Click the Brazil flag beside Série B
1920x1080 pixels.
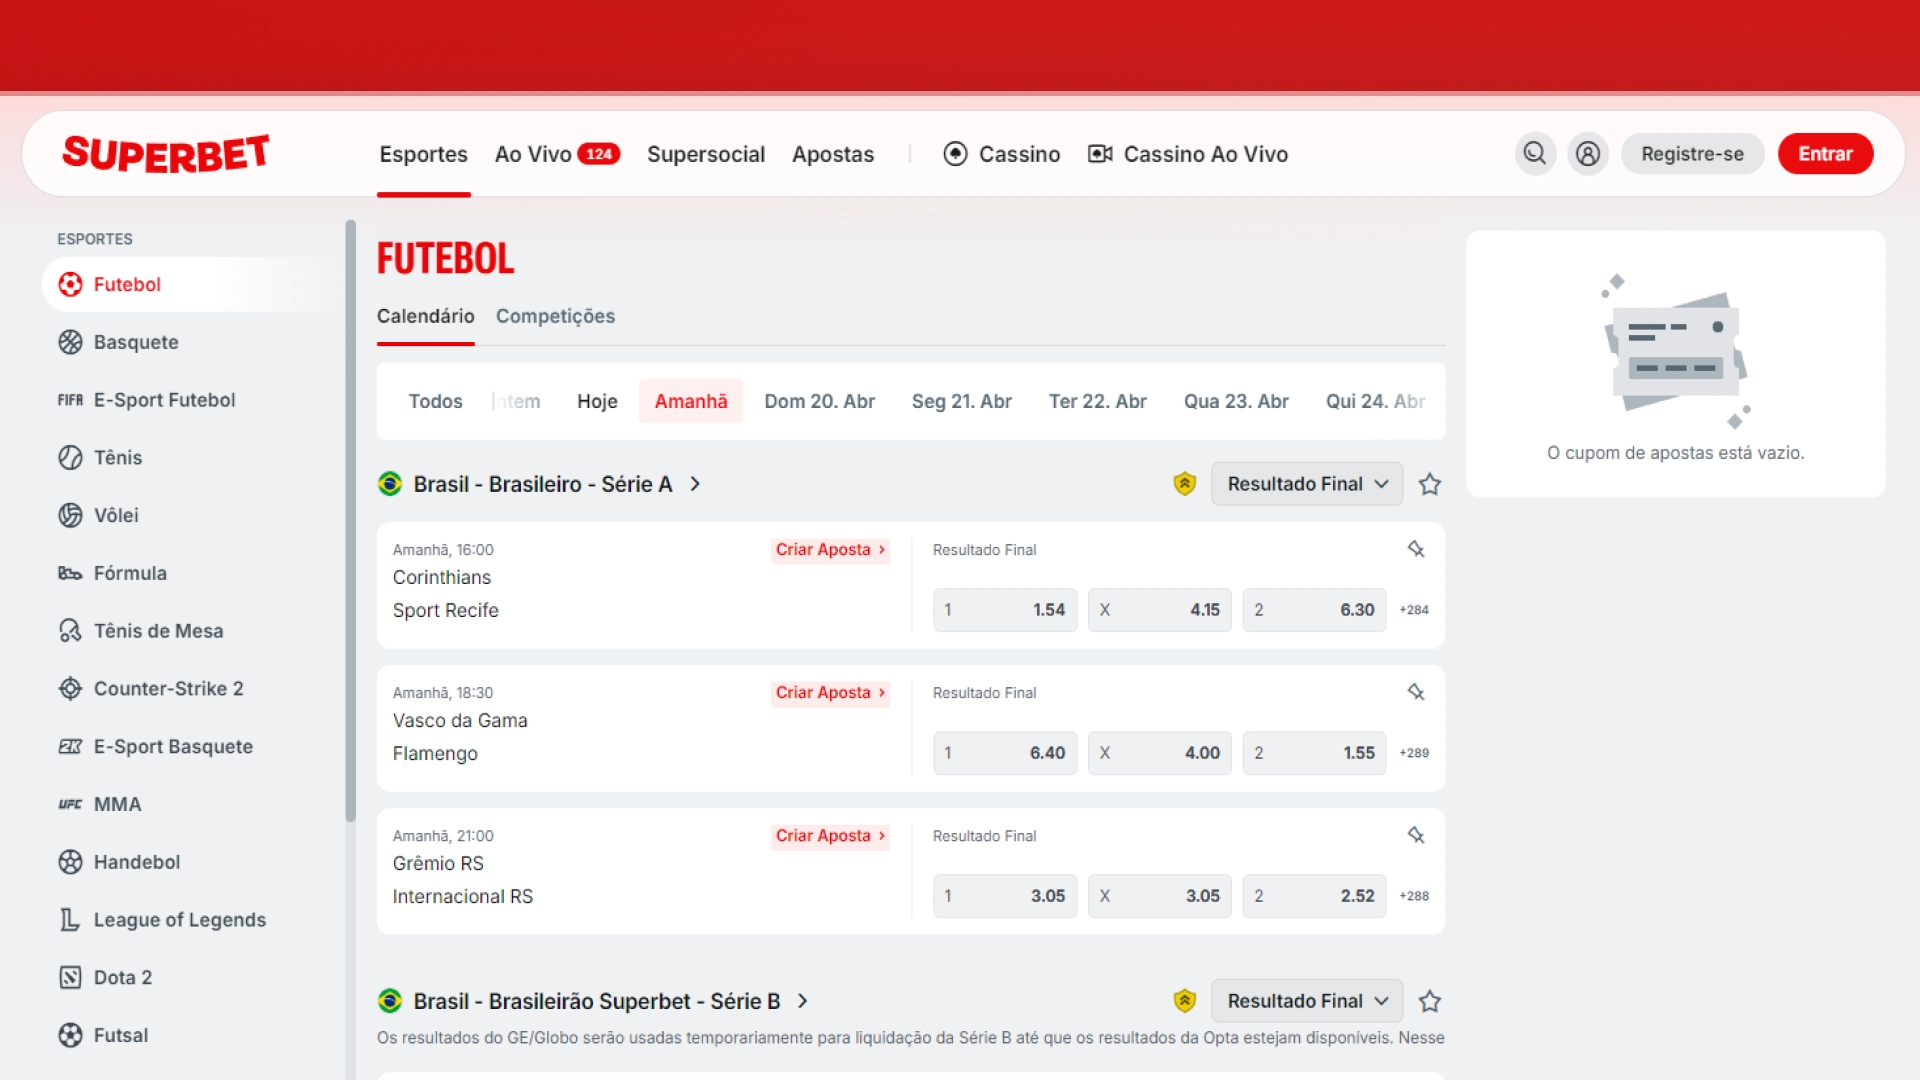390,1001
